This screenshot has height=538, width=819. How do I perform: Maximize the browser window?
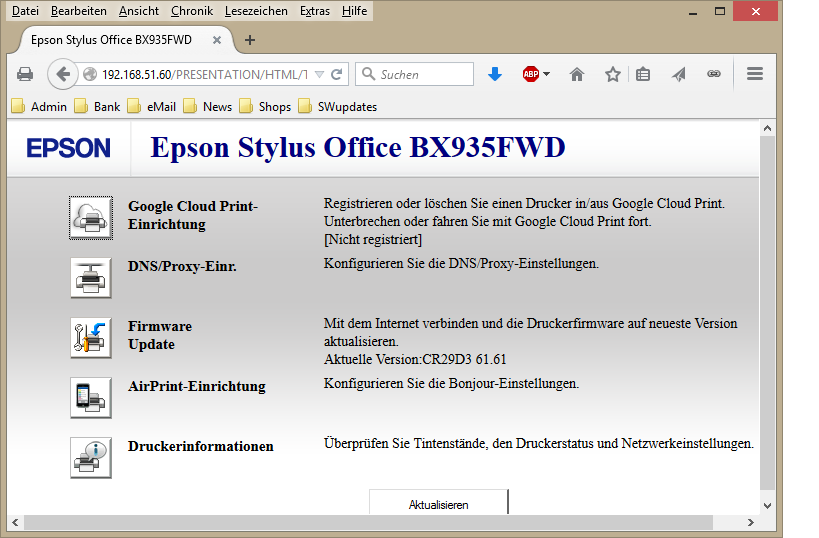point(720,11)
